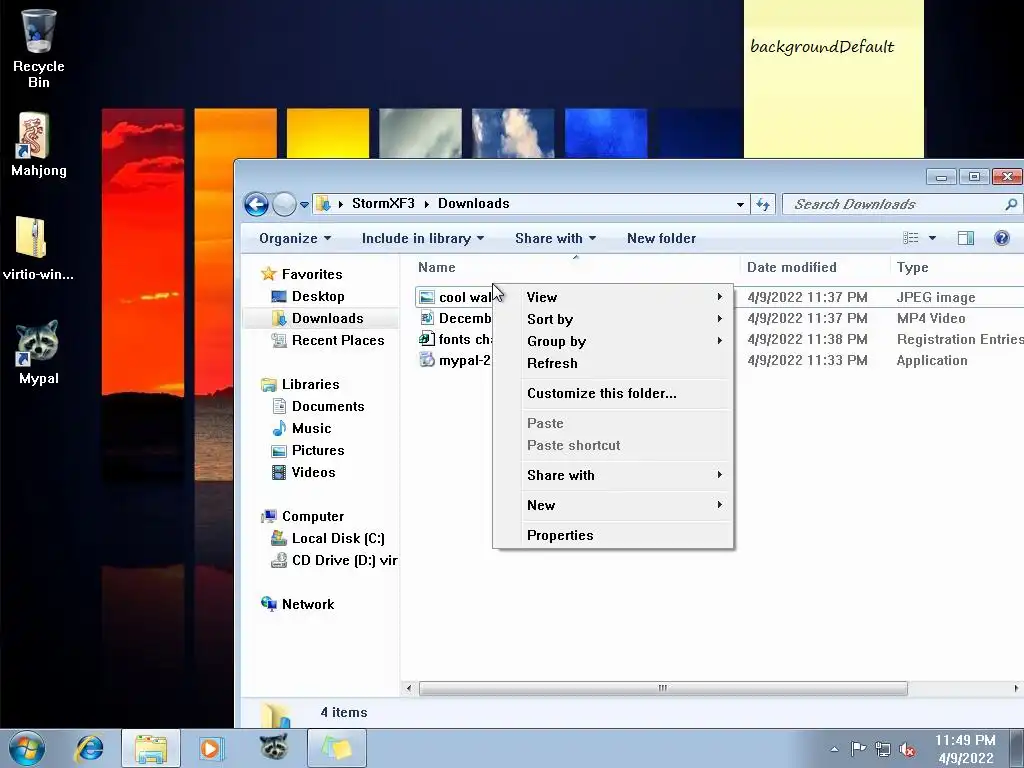This screenshot has height=768, width=1024.
Task: Change view using the view icon
Action: click(x=910, y=238)
